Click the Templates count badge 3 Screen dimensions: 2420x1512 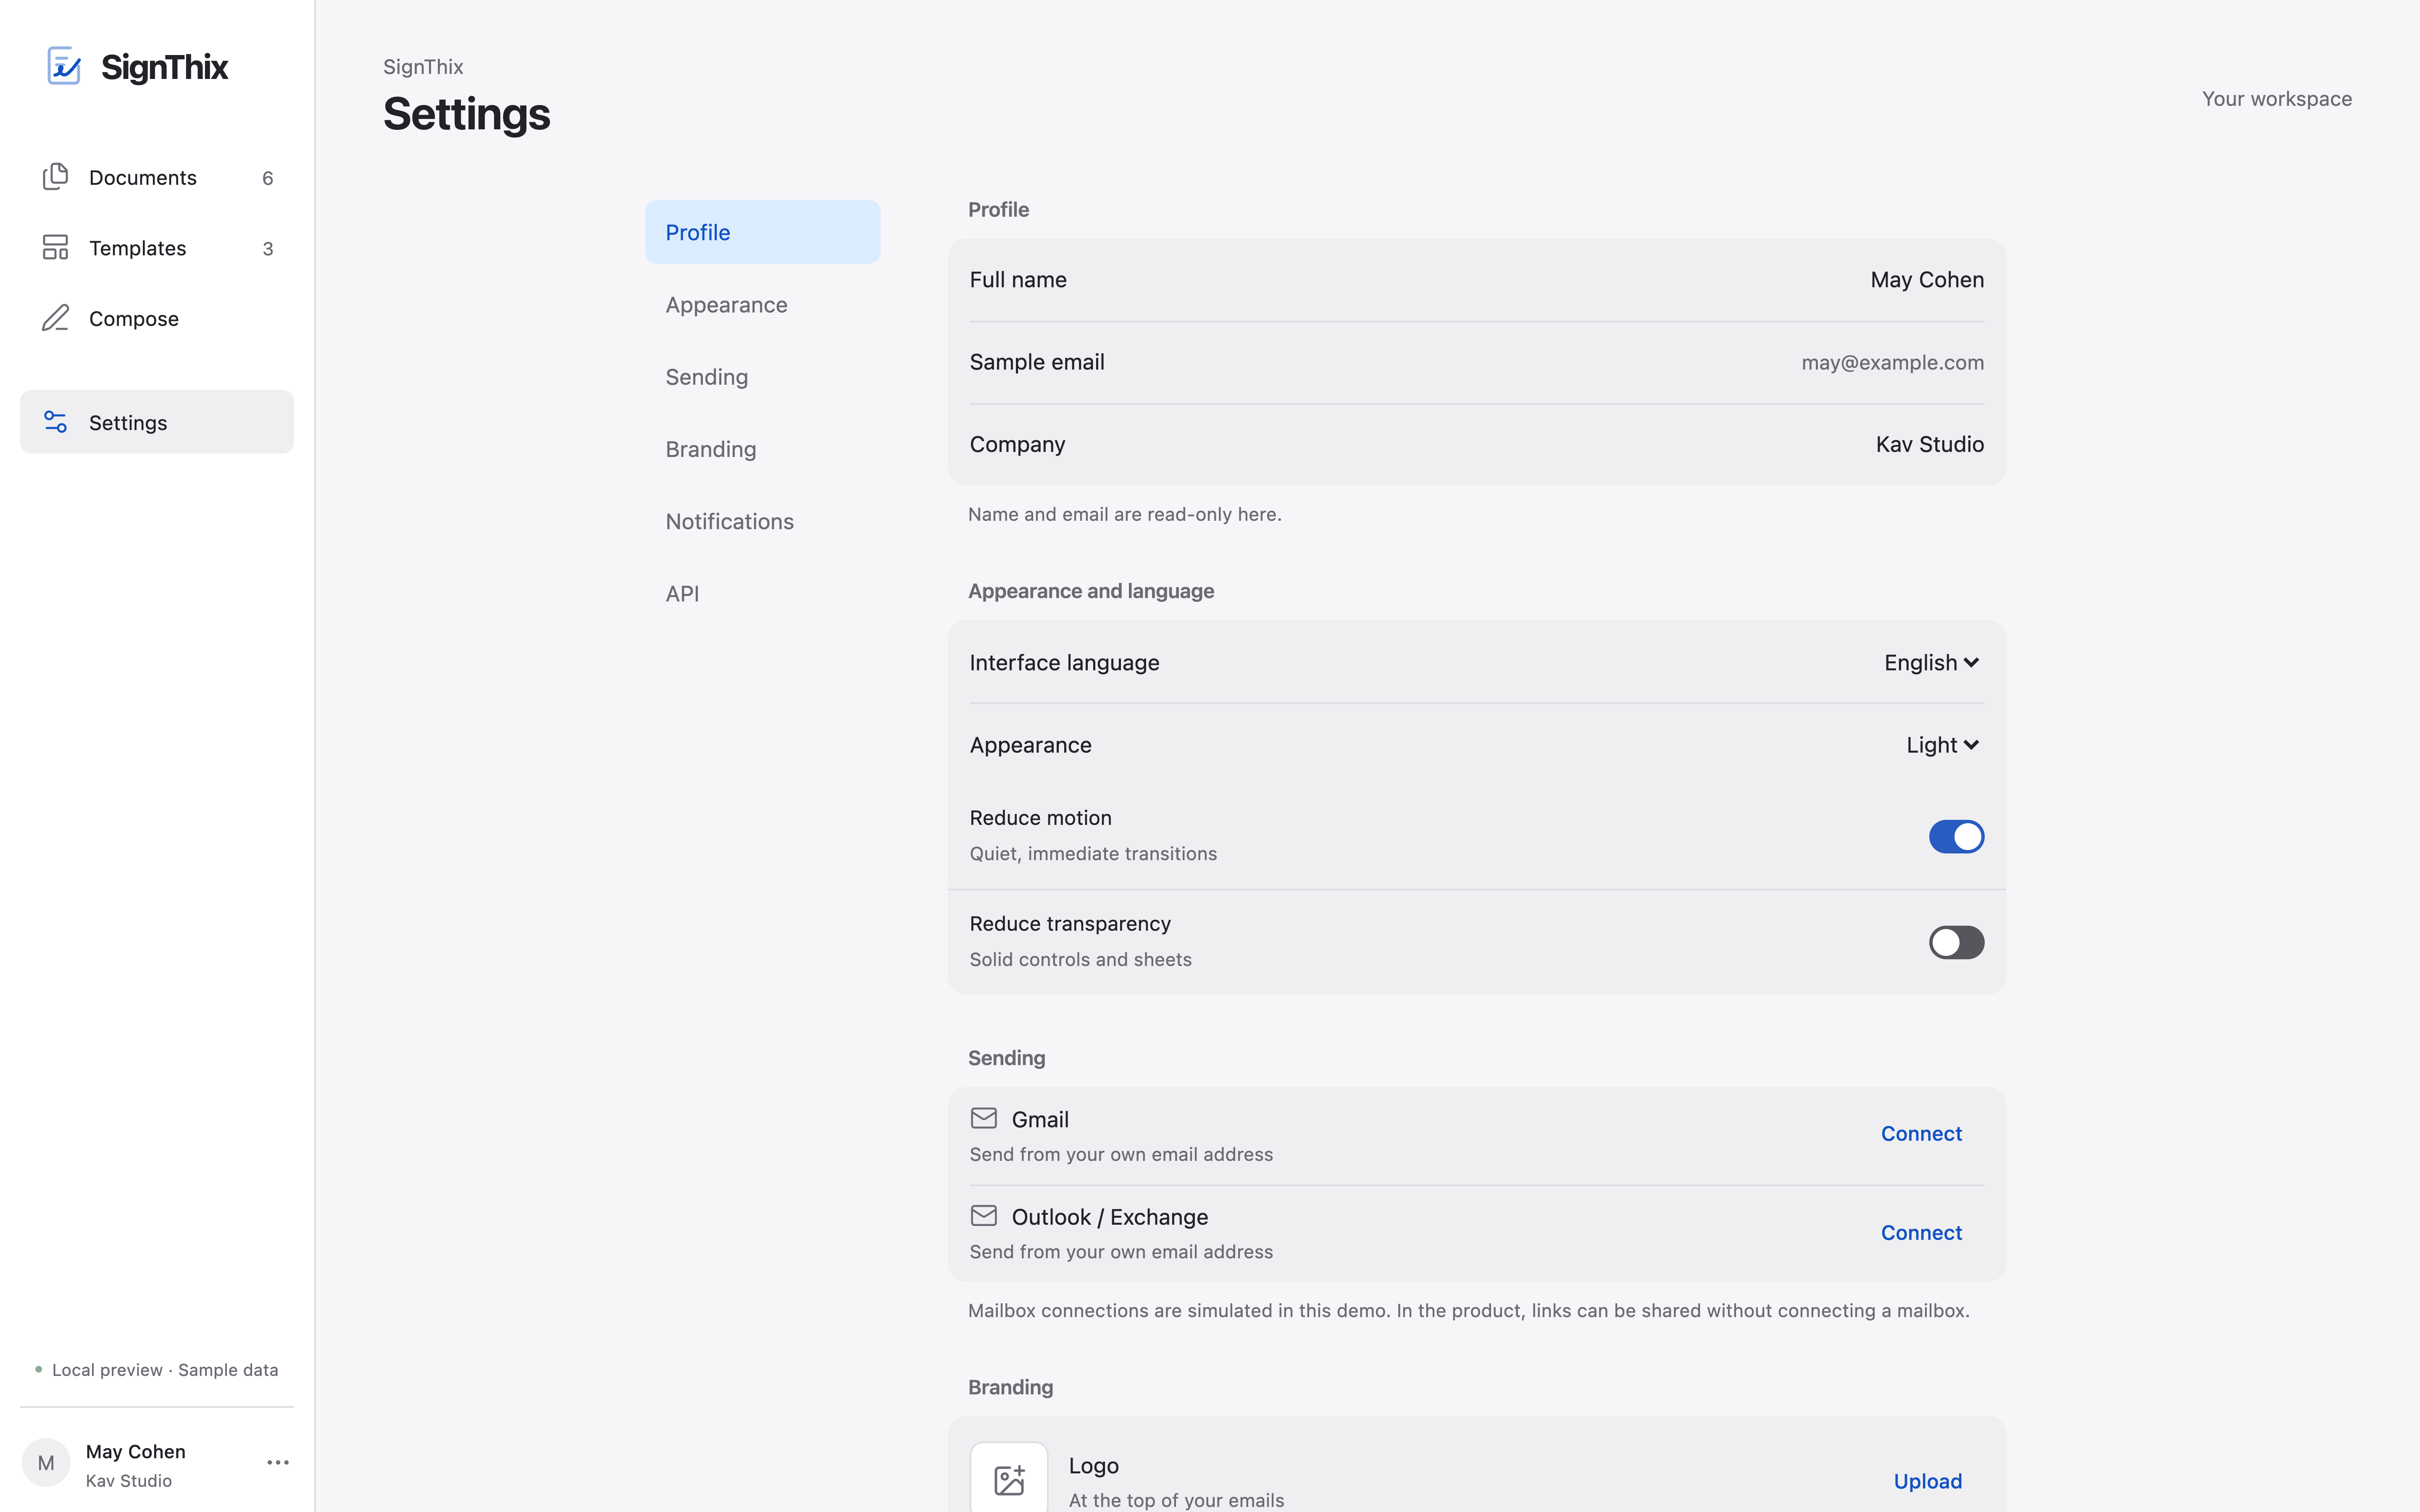pos(267,249)
